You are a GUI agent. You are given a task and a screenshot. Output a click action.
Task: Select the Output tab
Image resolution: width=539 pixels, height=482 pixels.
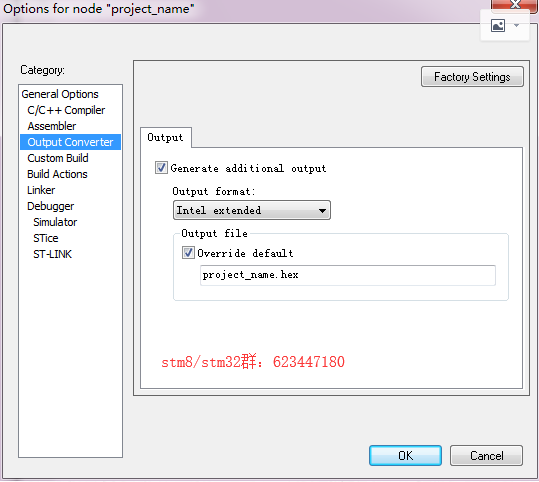165,138
